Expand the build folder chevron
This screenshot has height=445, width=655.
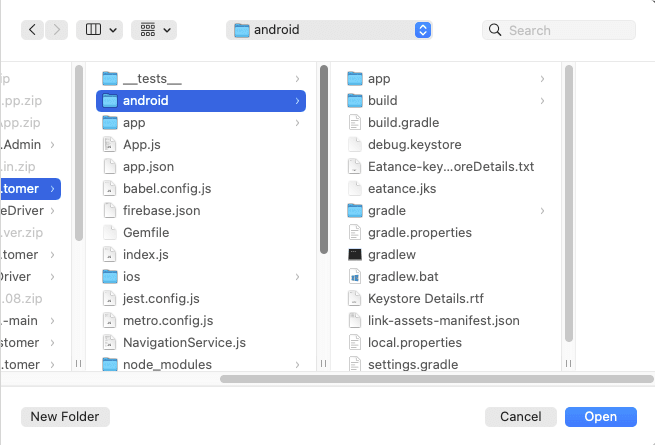(542, 101)
